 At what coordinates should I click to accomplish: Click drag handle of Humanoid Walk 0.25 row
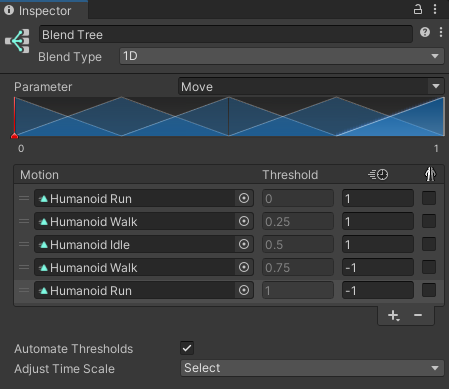point(24,221)
